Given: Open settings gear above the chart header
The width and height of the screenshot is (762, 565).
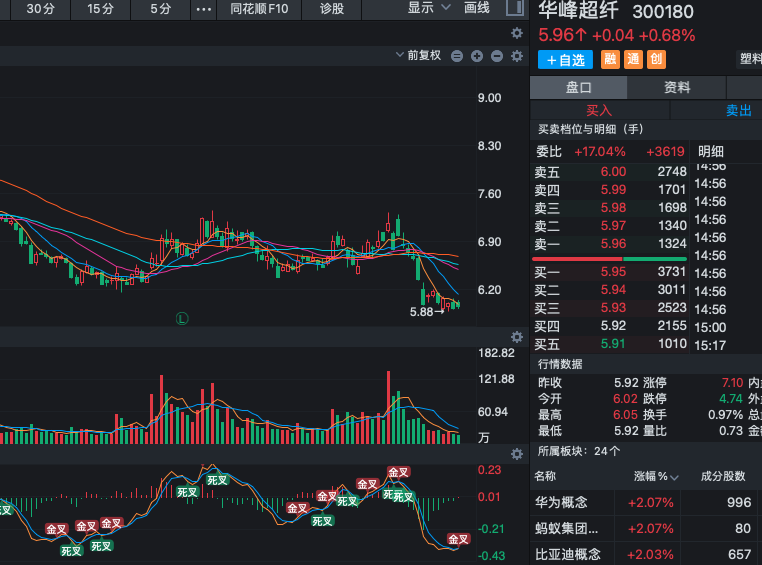Looking at the screenshot, I should pyautogui.click(x=517, y=33).
